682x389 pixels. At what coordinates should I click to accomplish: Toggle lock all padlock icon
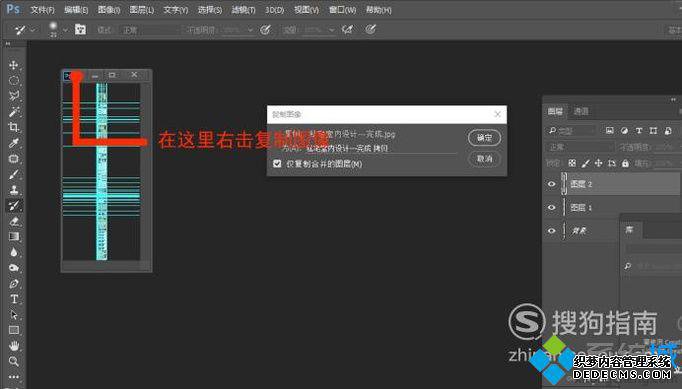tap(625, 163)
